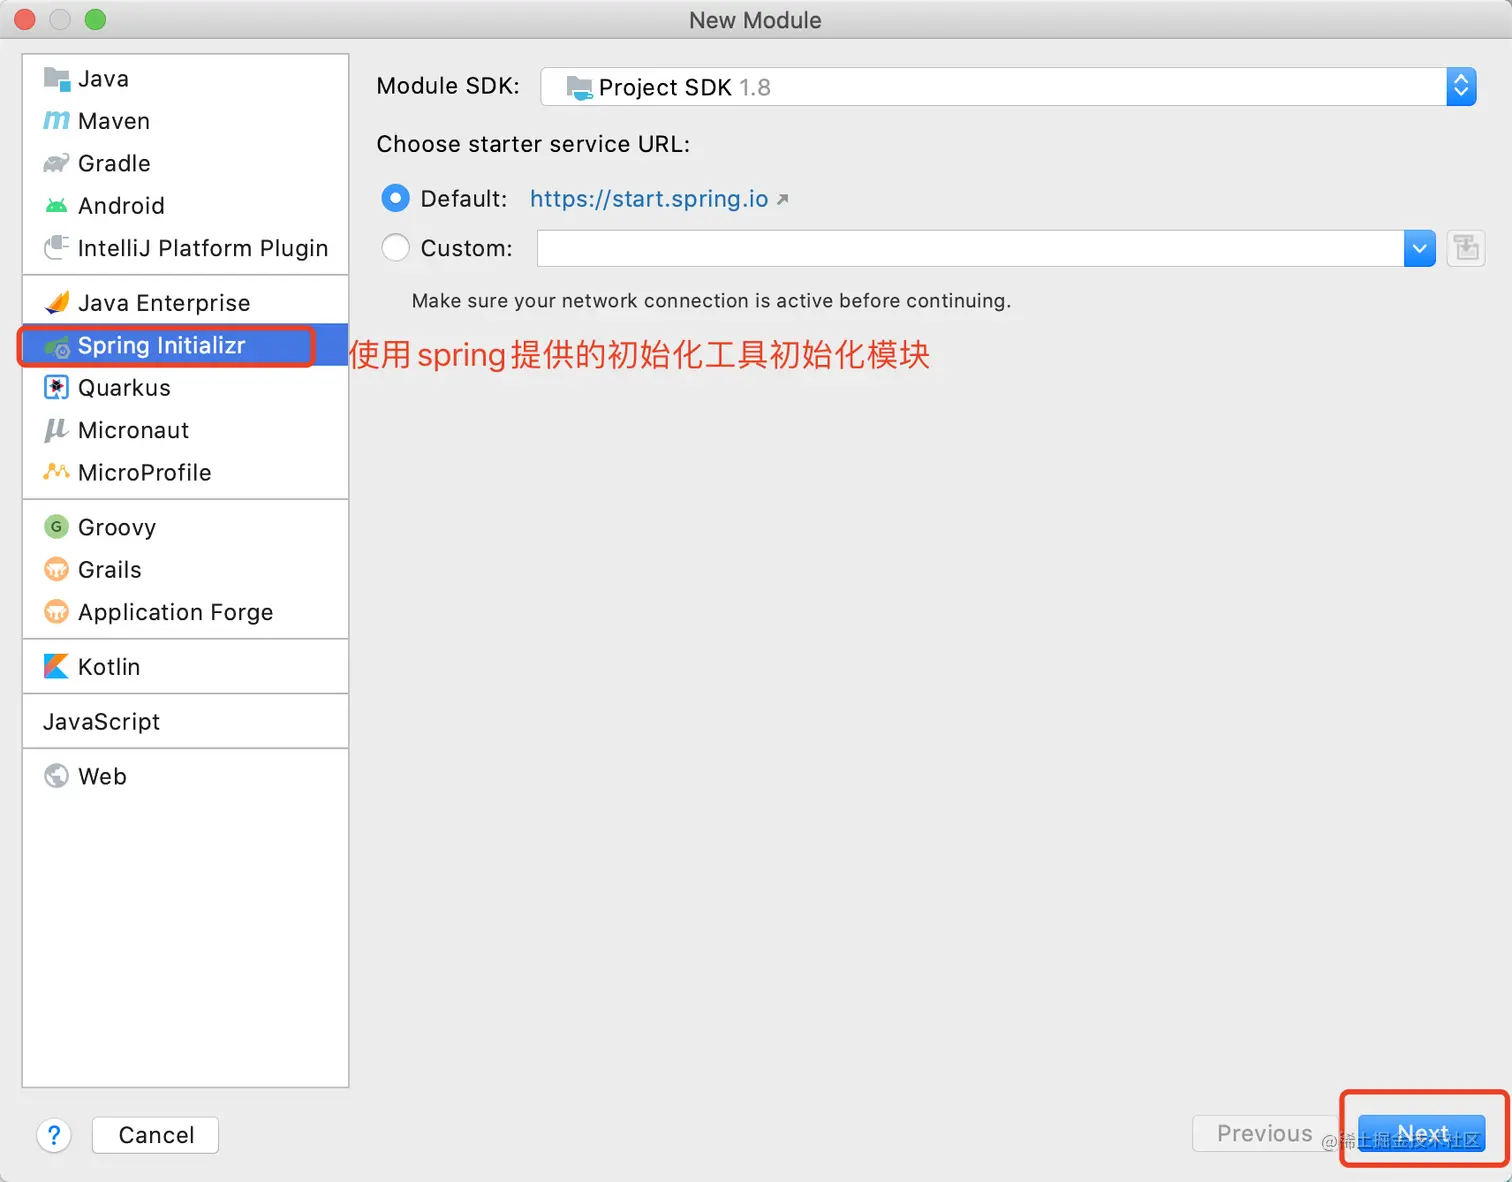The image size is (1512, 1182).
Task: Click the Application Forge icon
Action: click(x=57, y=611)
